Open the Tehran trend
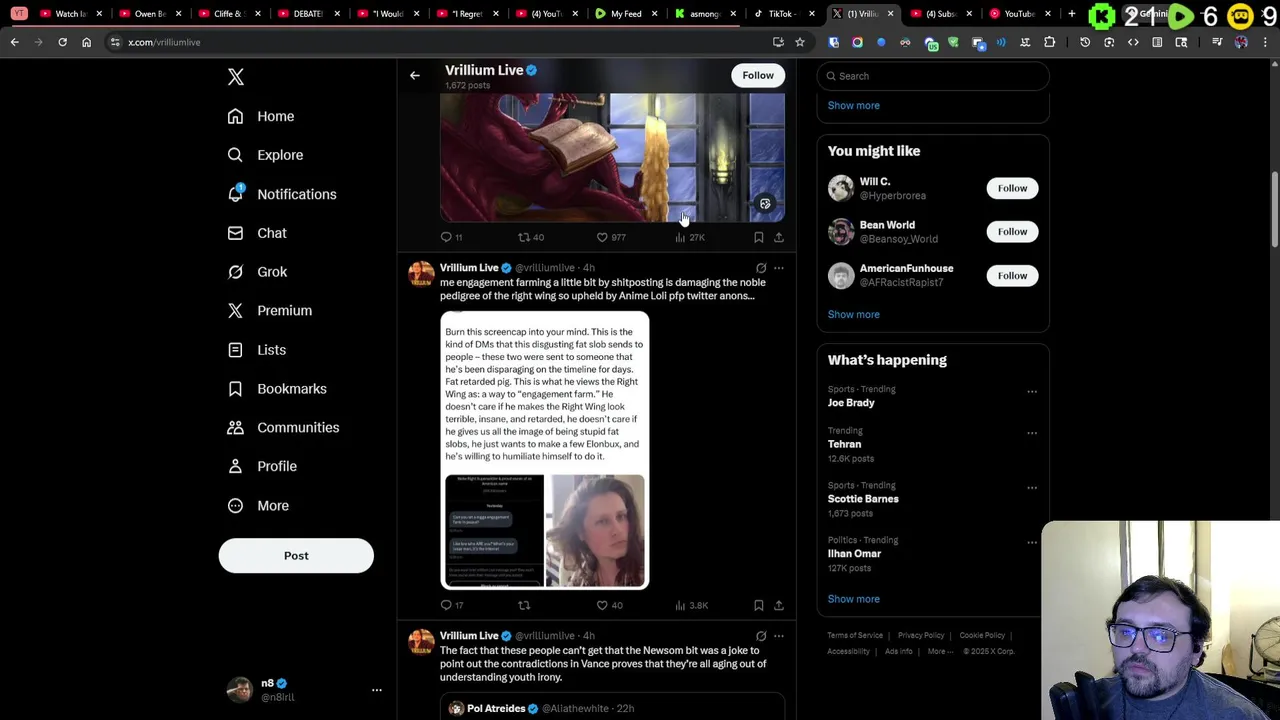 click(844, 444)
